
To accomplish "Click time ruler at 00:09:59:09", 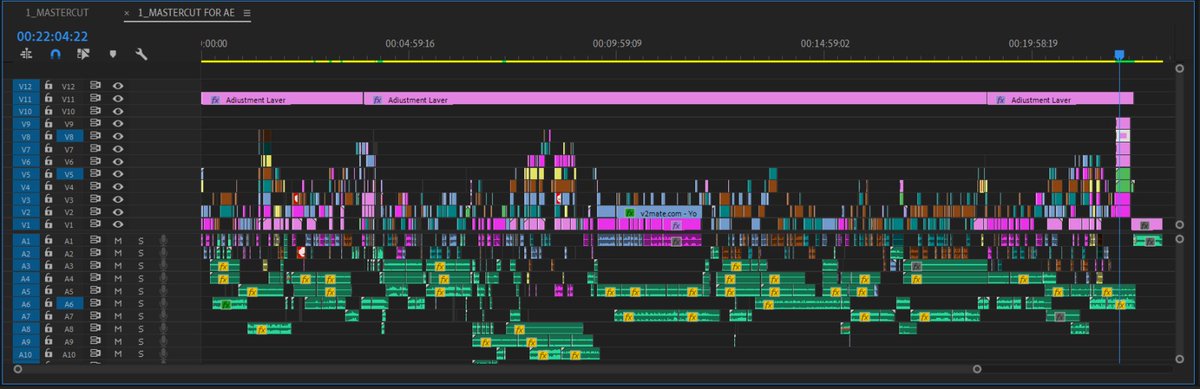I will pyautogui.click(x=617, y=44).
